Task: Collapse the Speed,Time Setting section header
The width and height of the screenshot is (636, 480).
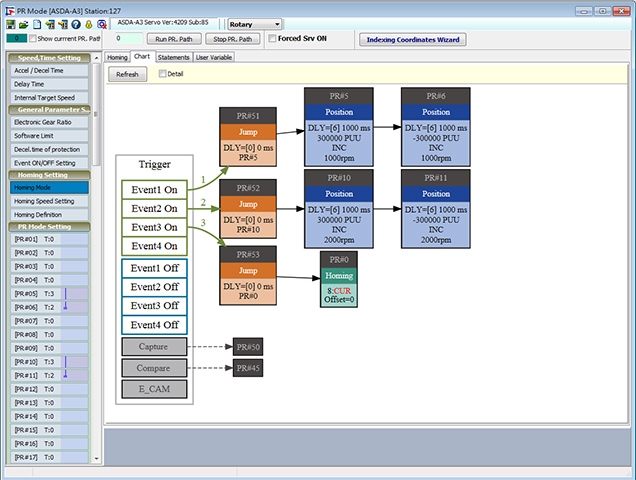Action: pyautogui.click(x=48, y=58)
